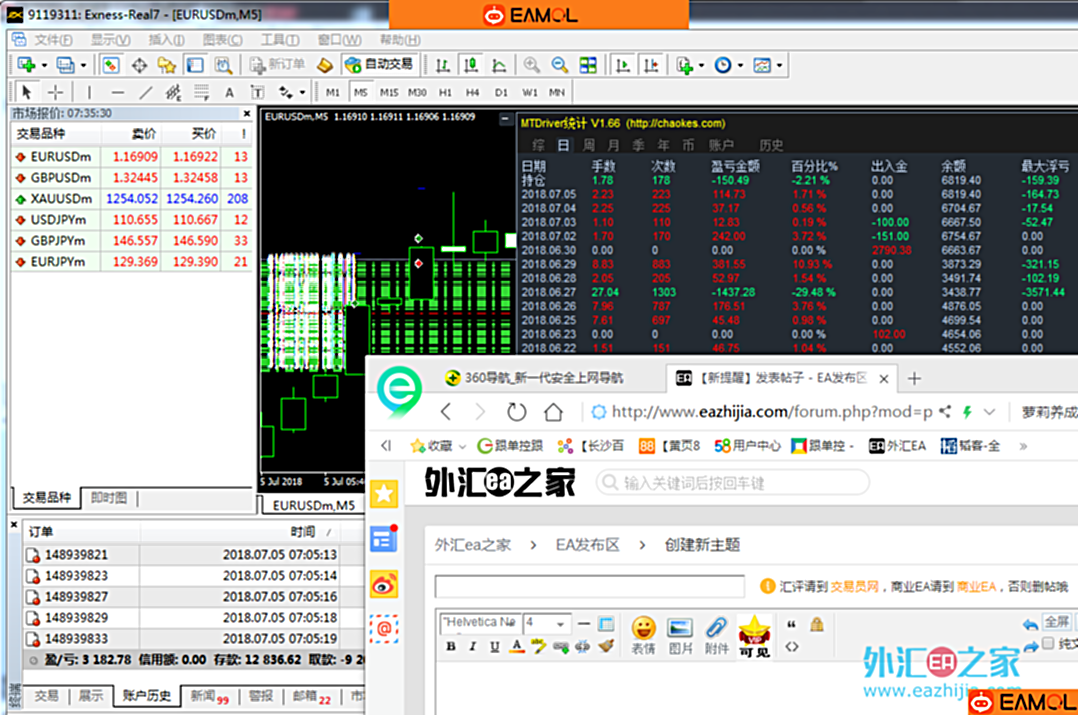This screenshot has width=1078, height=715.
Task: Open the 图表(C) menu
Action: pos(223,40)
